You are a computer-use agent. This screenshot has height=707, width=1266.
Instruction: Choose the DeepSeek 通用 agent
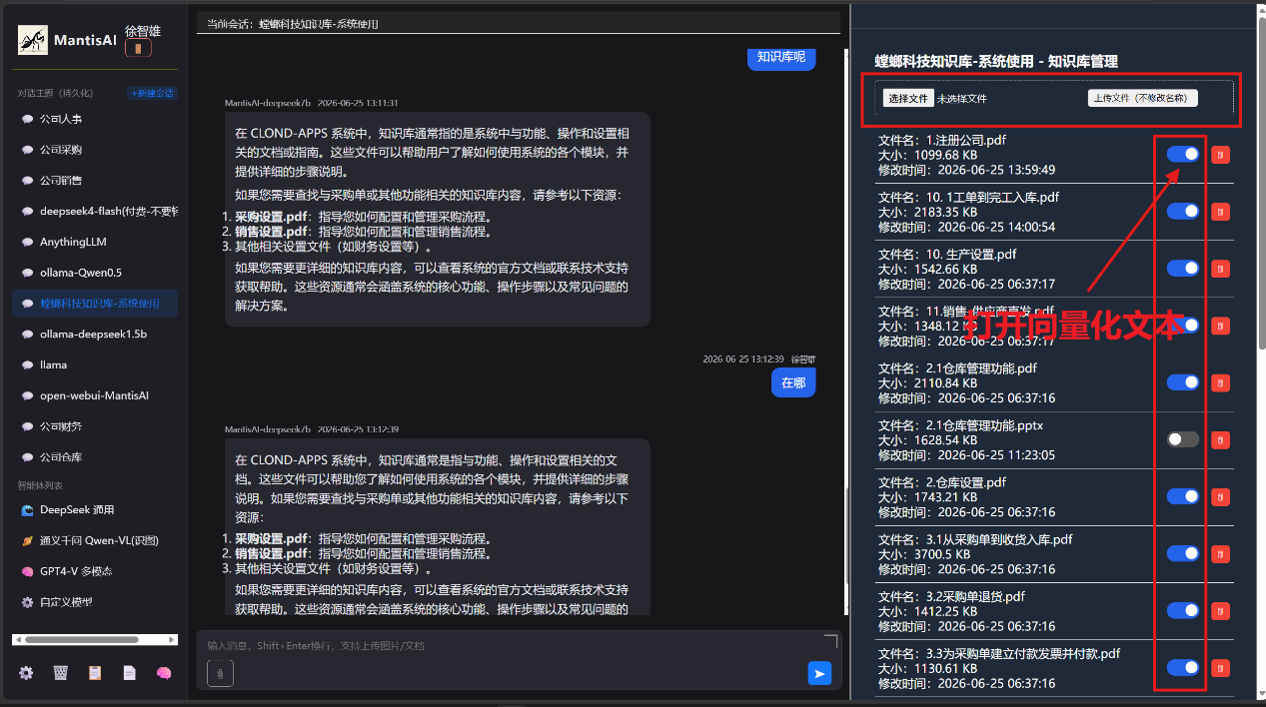[95, 510]
